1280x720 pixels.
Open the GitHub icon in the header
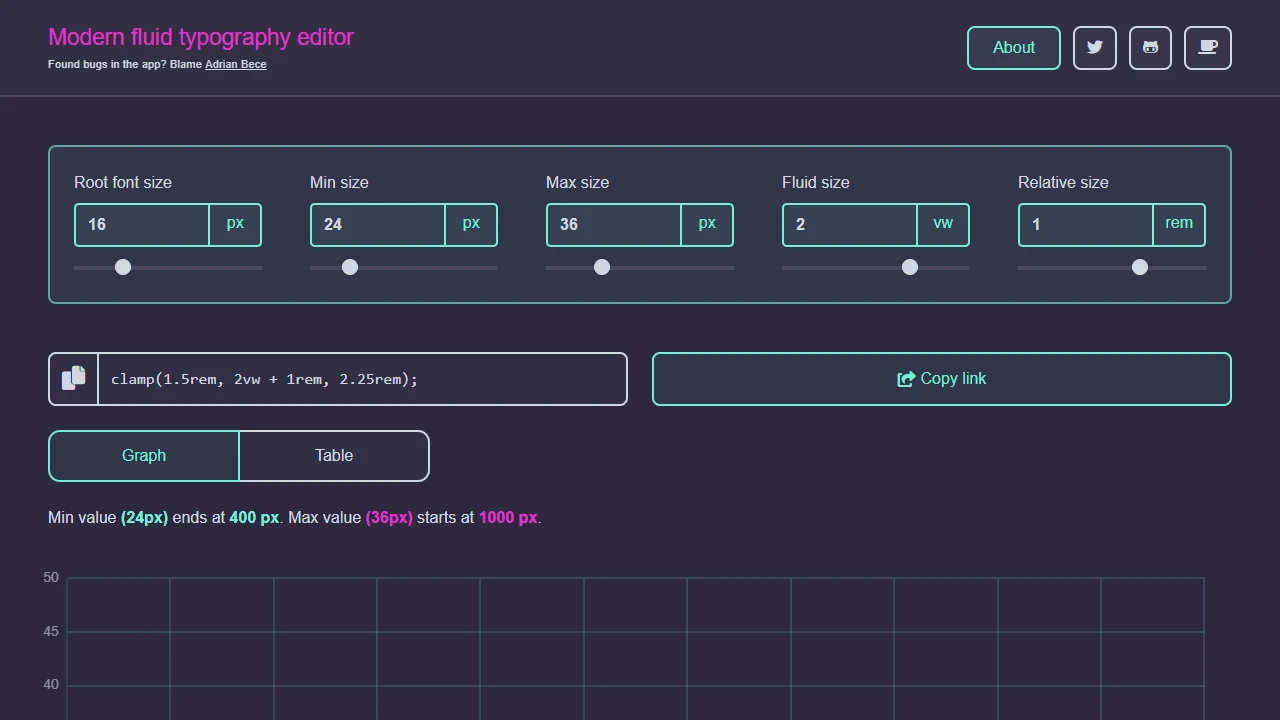(x=1150, y=47)
